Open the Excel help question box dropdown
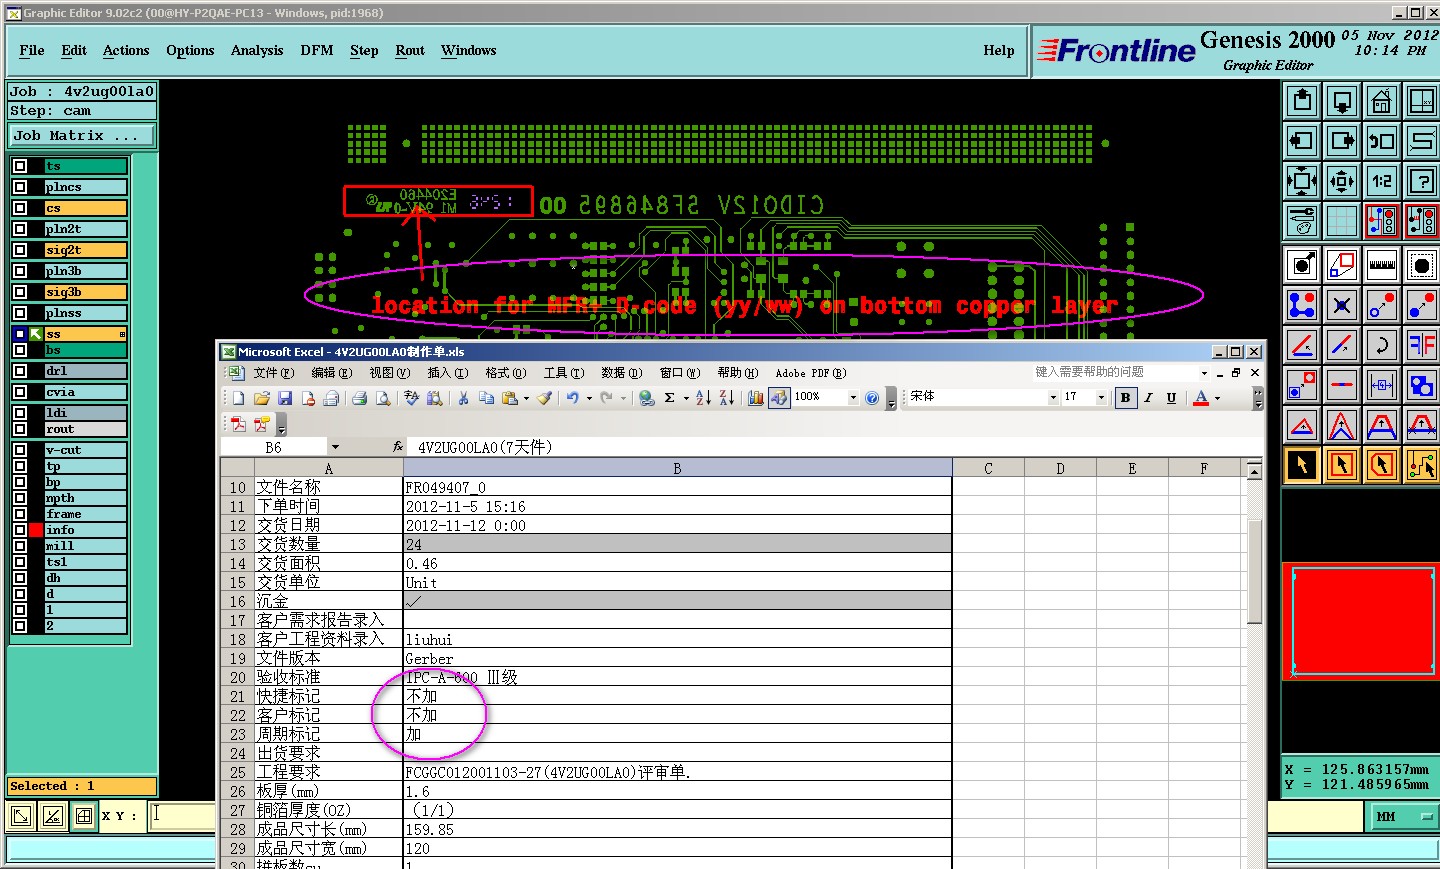 1204,372
